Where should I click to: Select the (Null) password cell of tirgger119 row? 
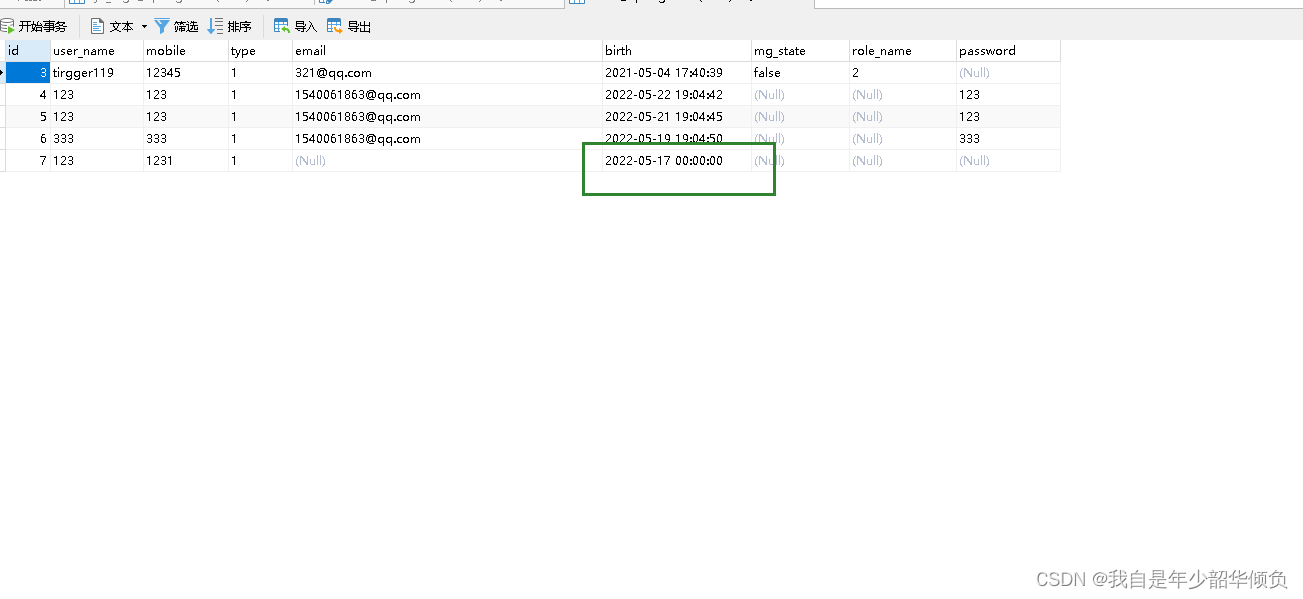1008,73
